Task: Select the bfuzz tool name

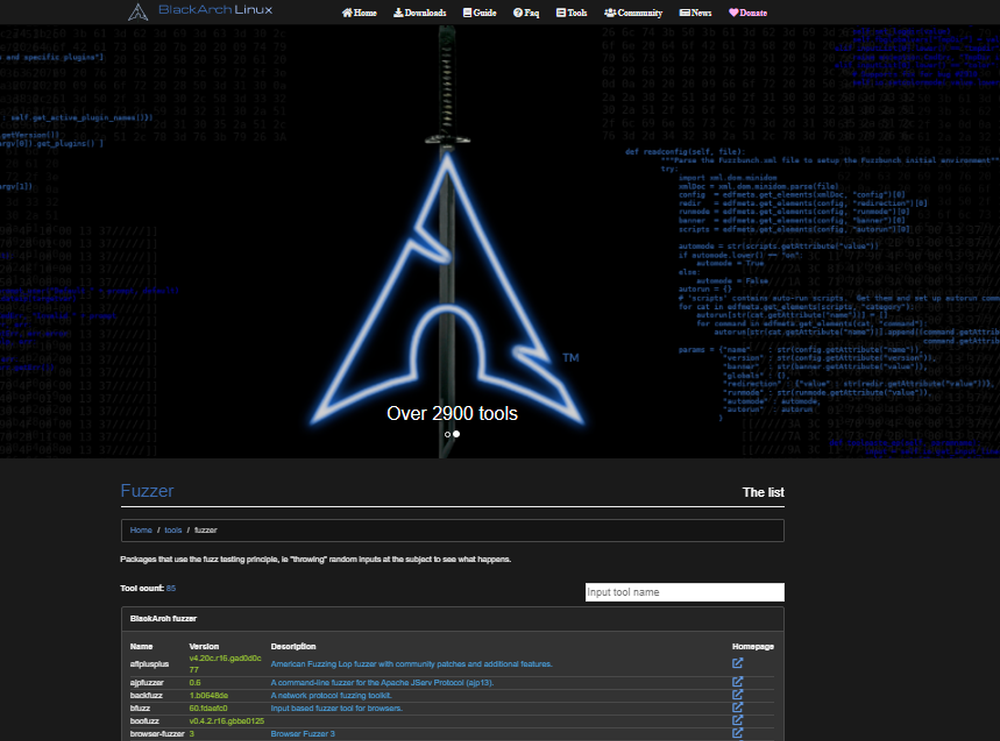Action: (140, 708)
